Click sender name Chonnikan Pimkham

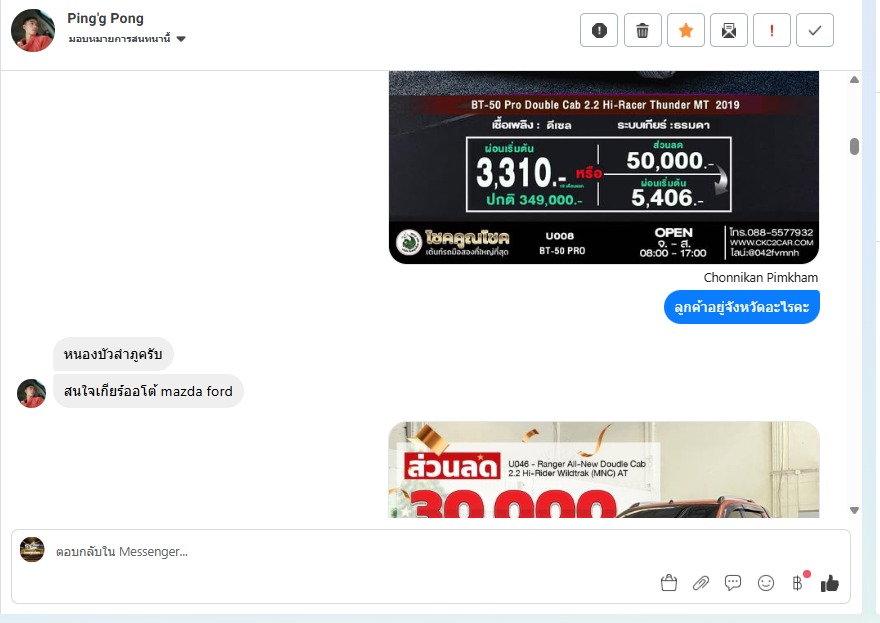click(760, 277)
